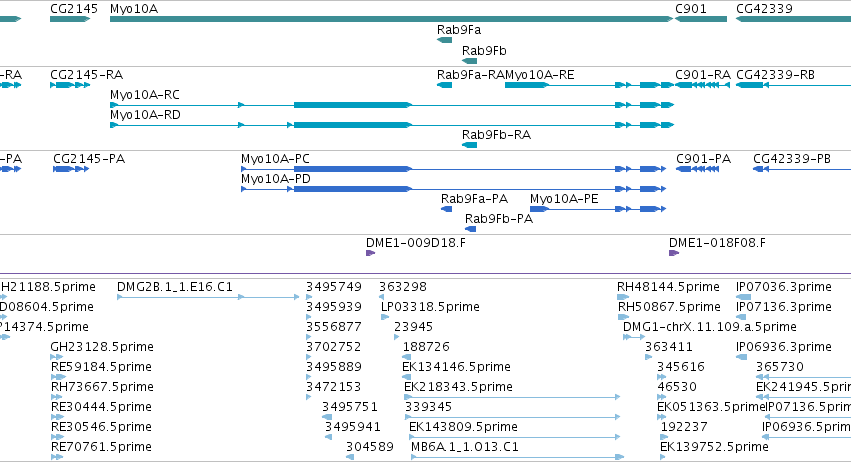Click the Myo10A-PD protein label

click(276, 179)
